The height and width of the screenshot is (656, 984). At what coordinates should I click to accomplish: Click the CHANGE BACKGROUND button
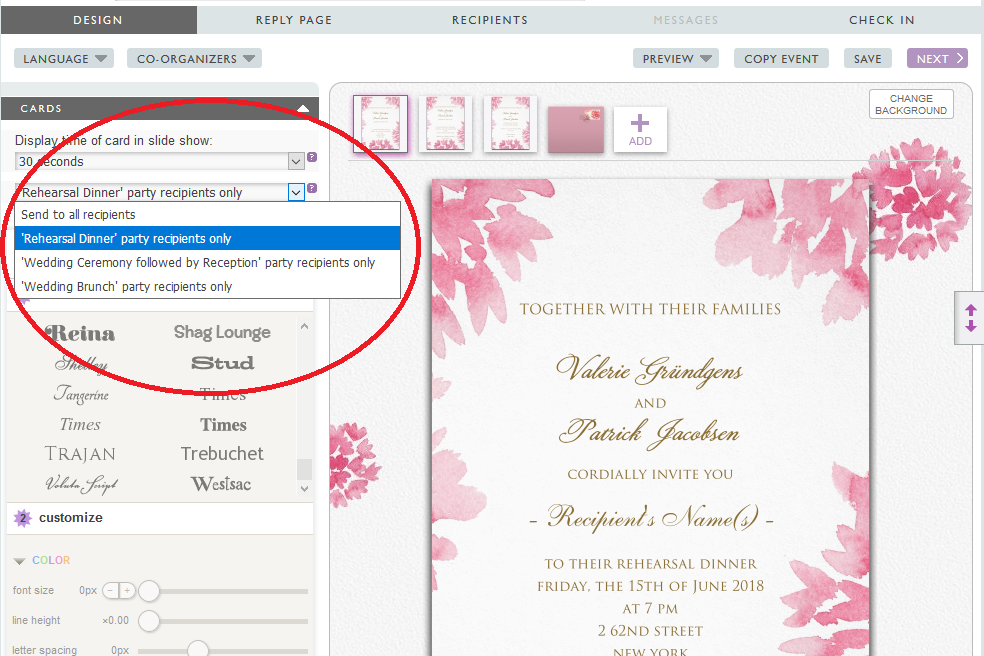point(910,105)
